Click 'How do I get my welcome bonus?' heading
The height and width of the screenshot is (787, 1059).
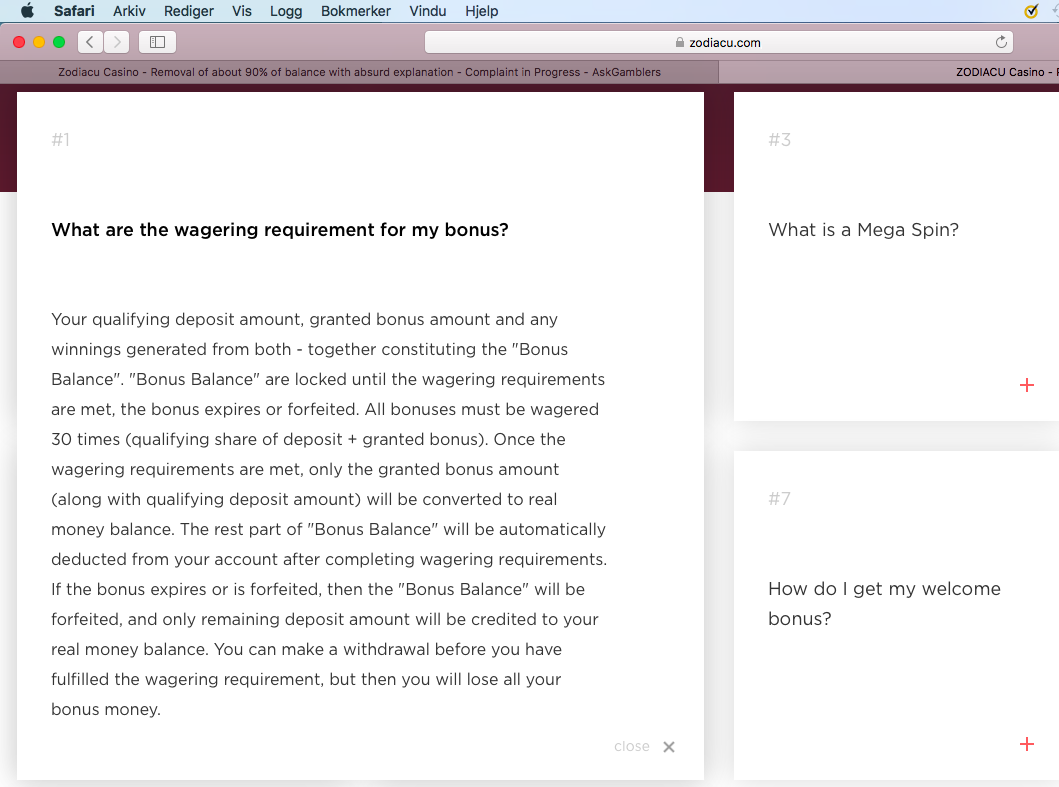click(884, 603)
